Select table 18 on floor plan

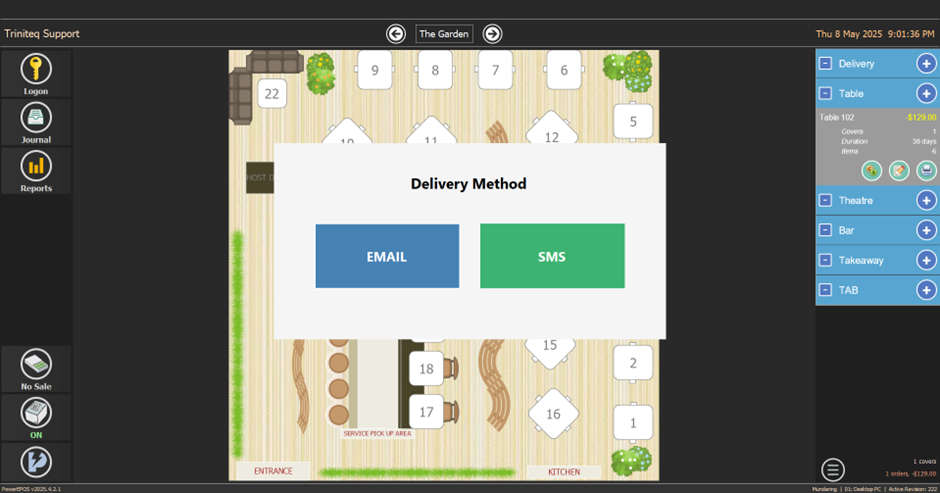click(426, 369)
